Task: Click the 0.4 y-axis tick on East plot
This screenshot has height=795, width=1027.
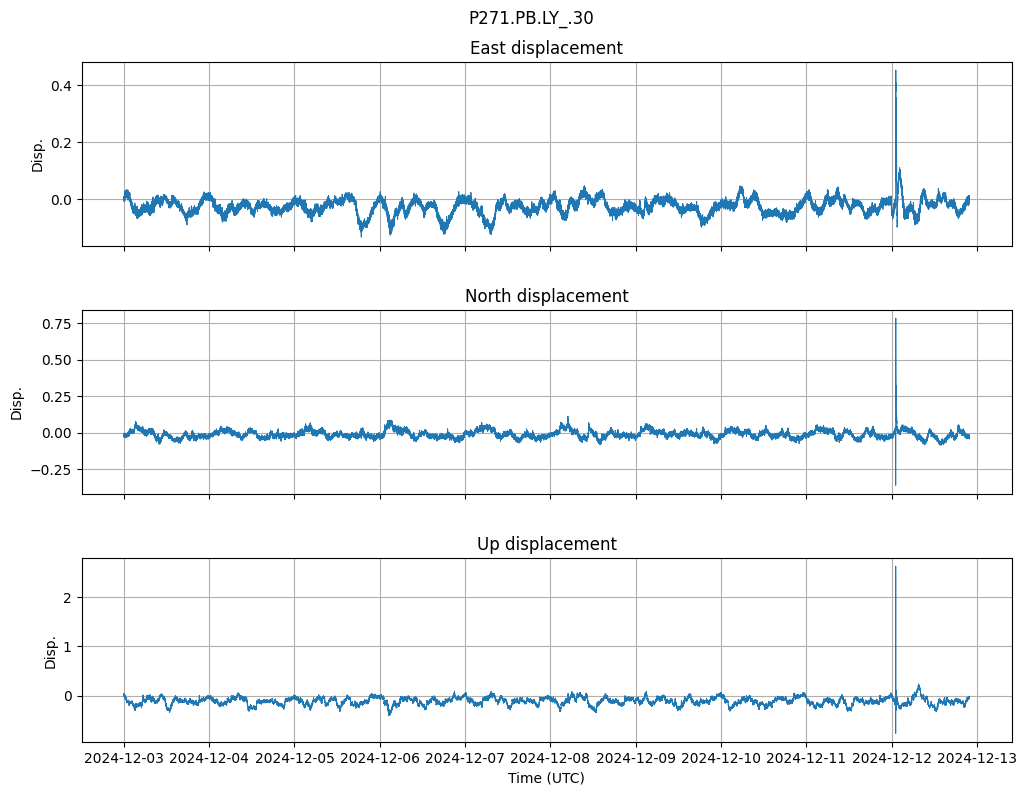Action: (62, 86)
